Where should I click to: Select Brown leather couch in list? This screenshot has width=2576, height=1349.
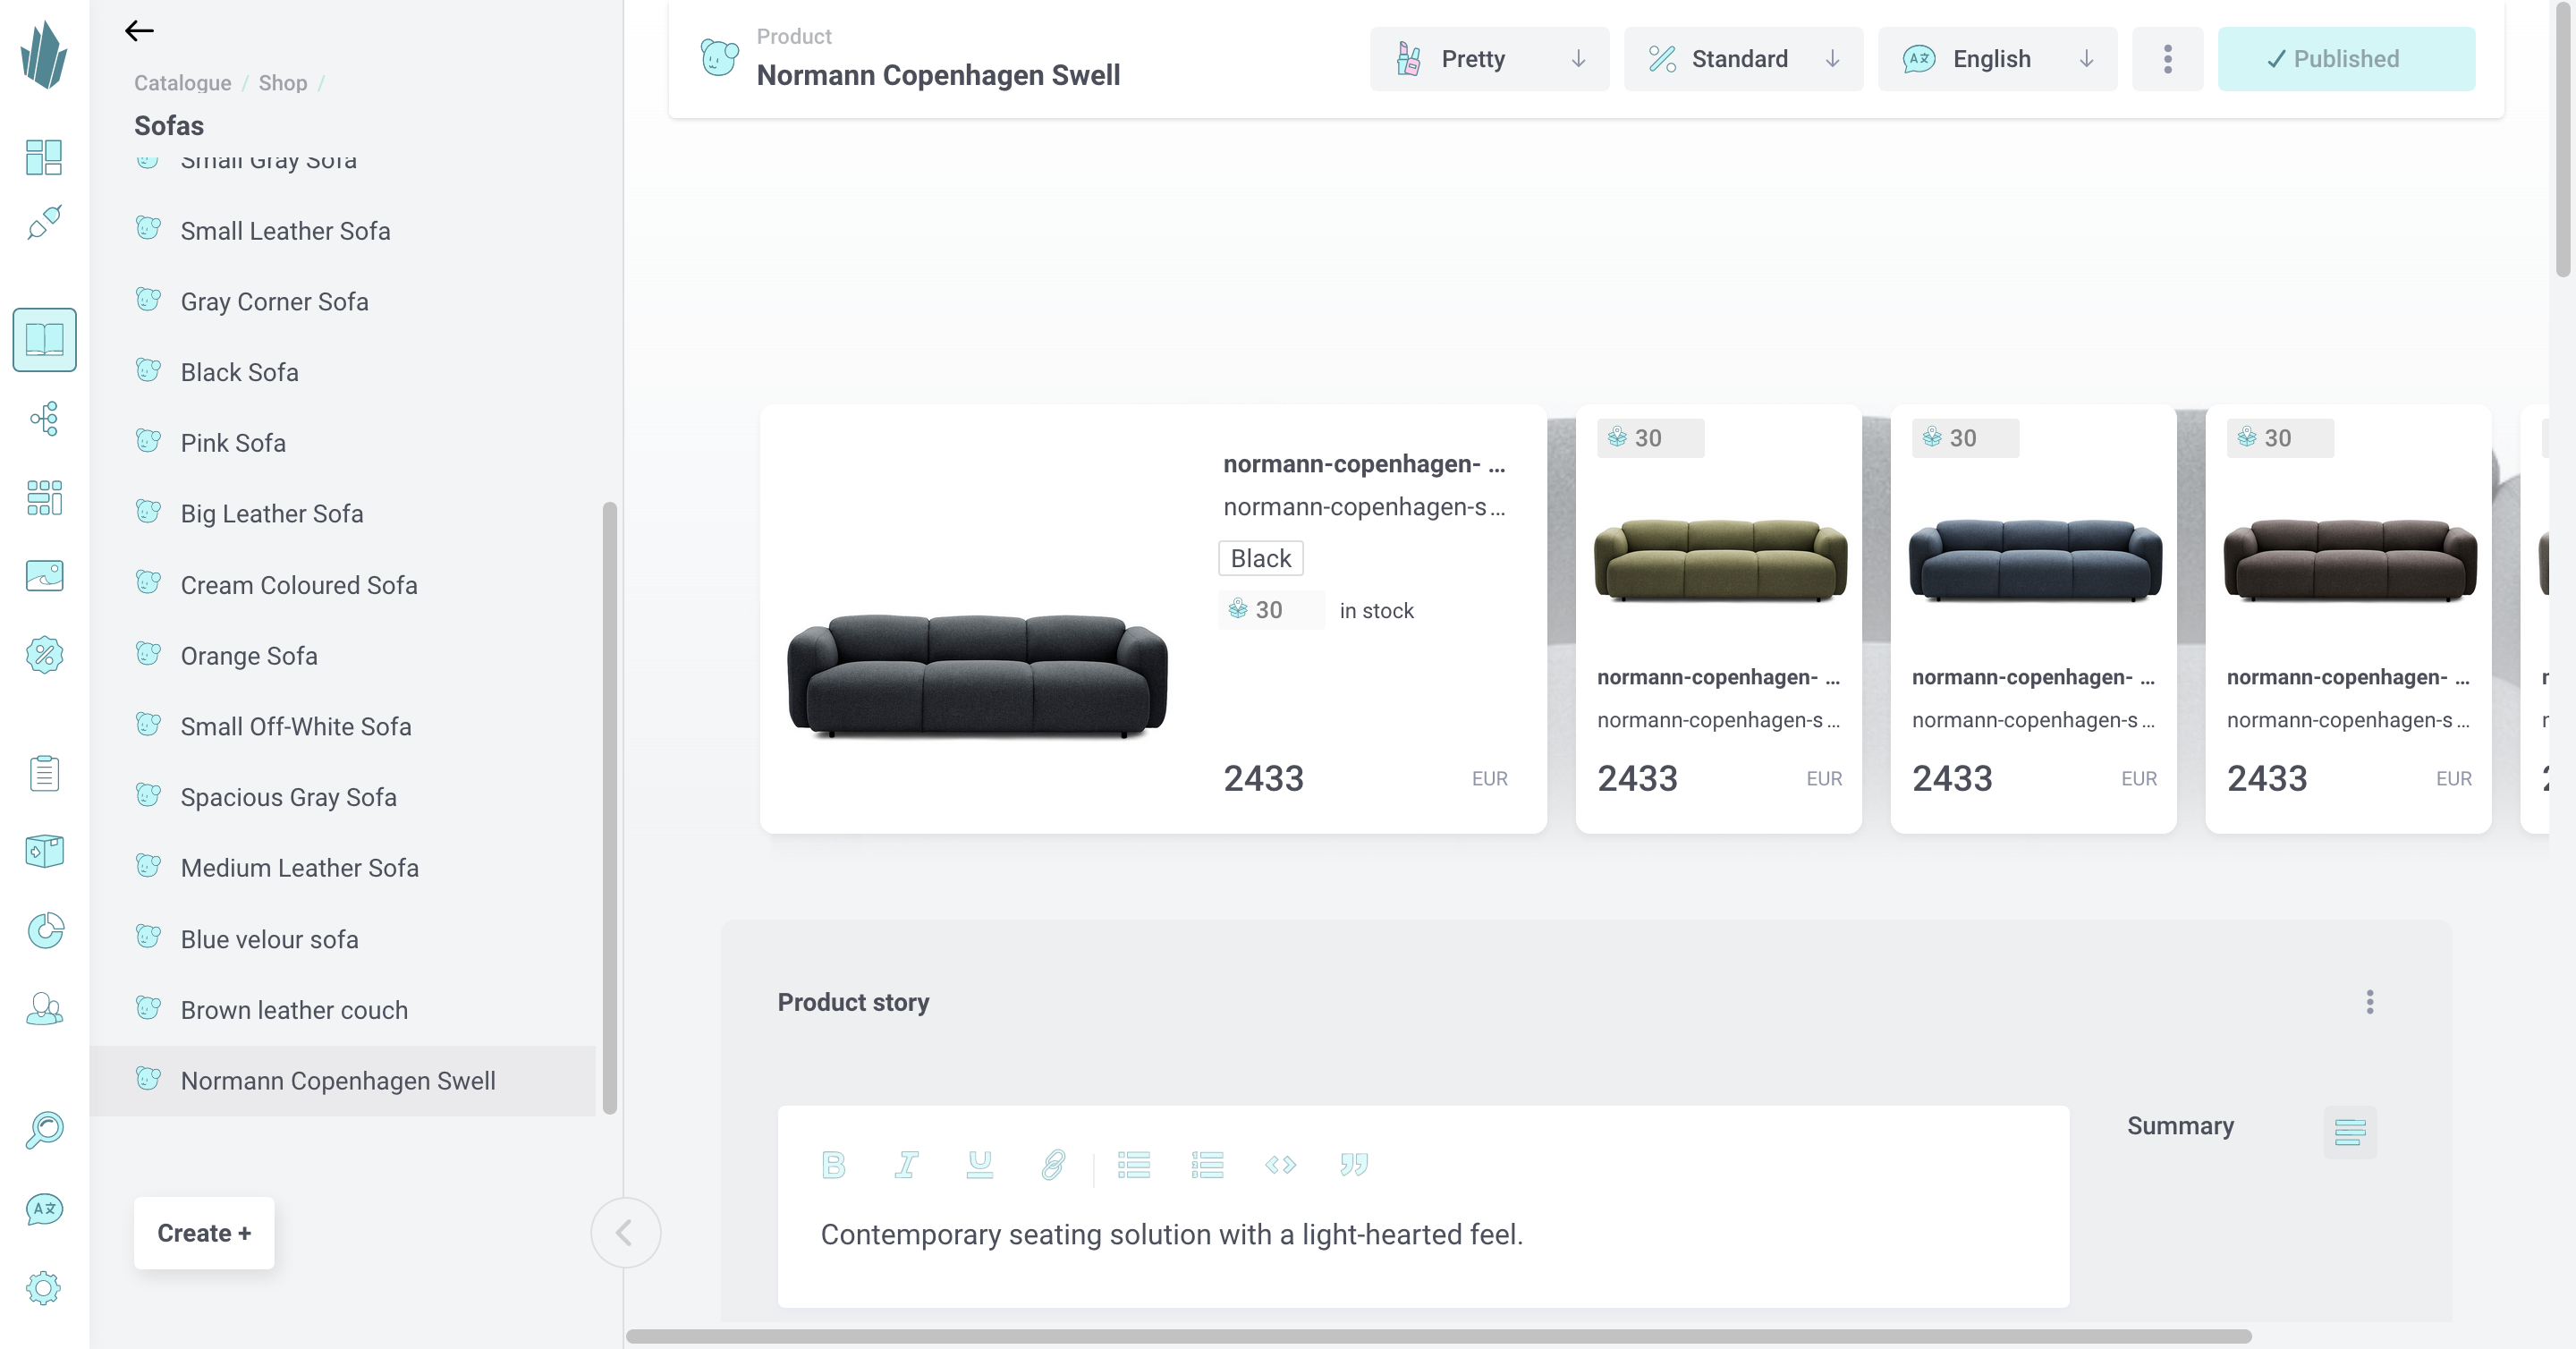(x=343, y=1010)
